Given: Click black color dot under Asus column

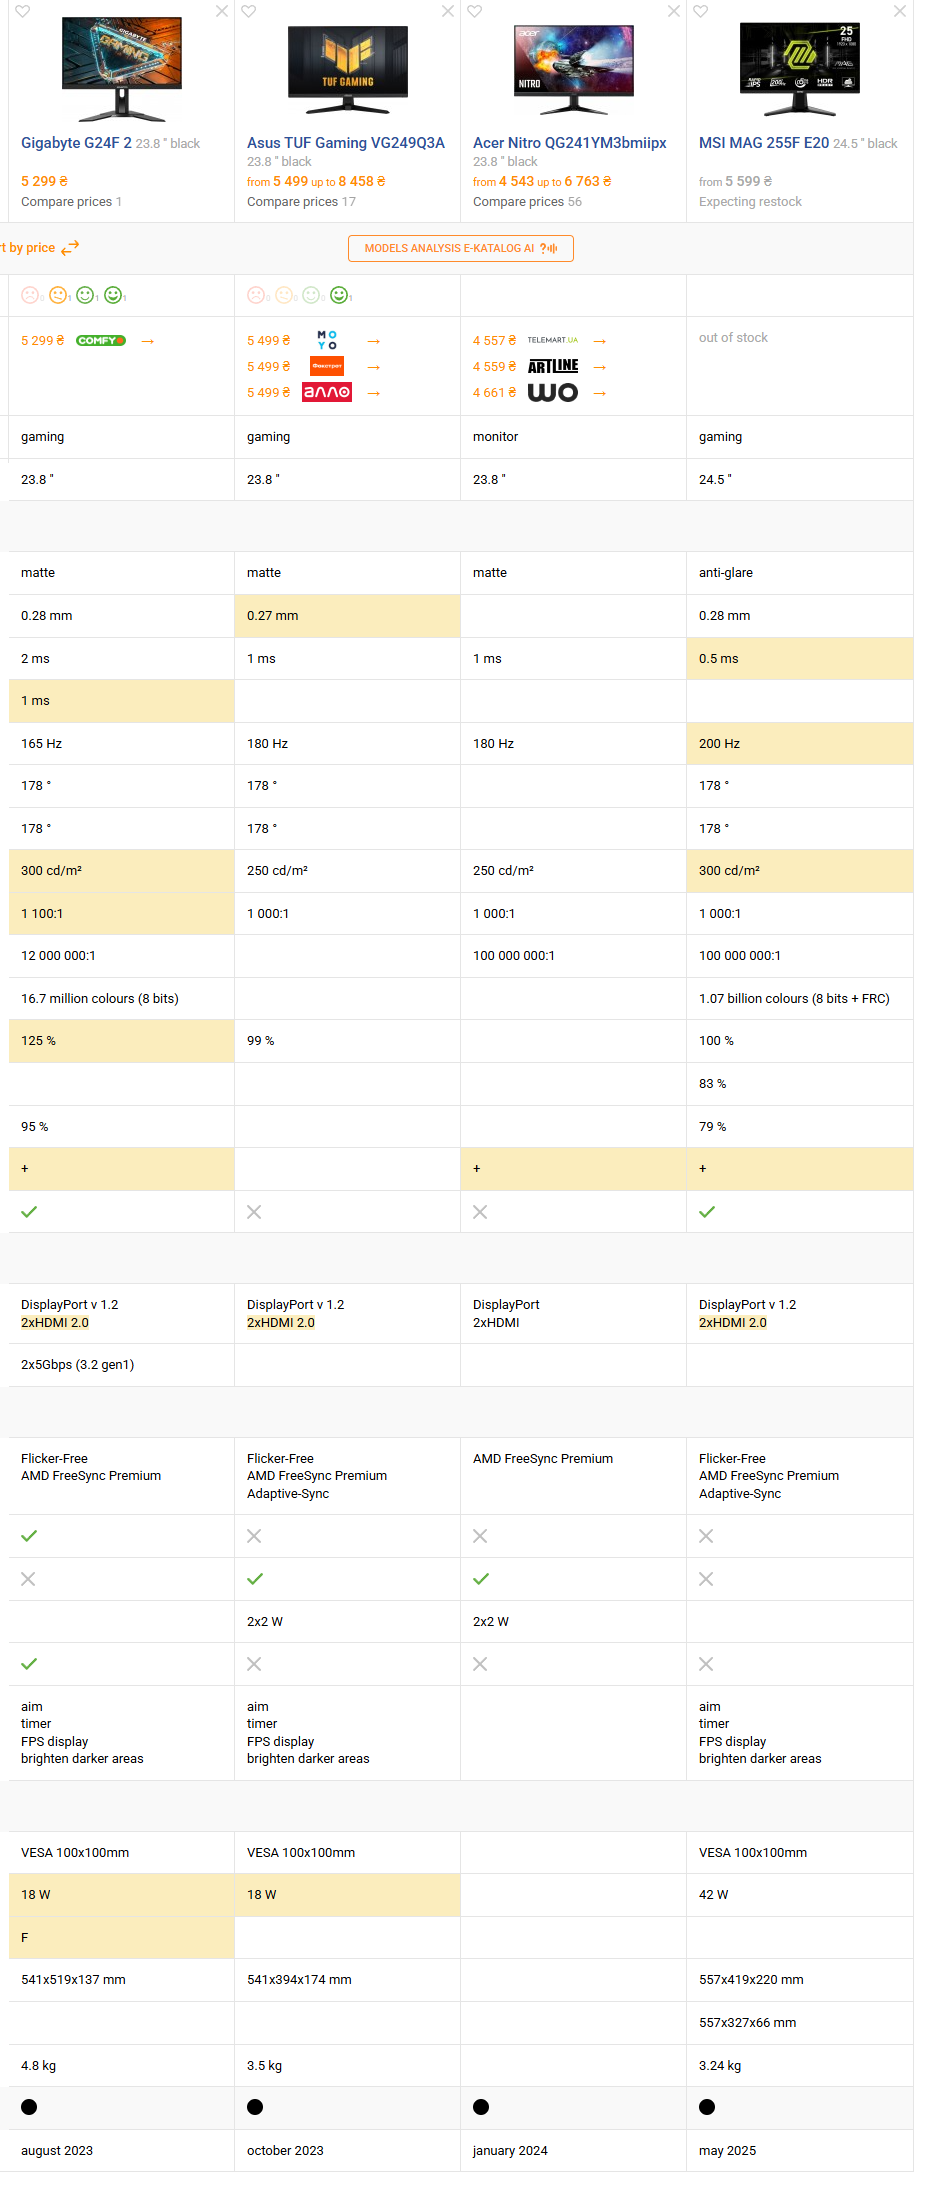Looking at the screenshot, I should [x=255, y=2107].
